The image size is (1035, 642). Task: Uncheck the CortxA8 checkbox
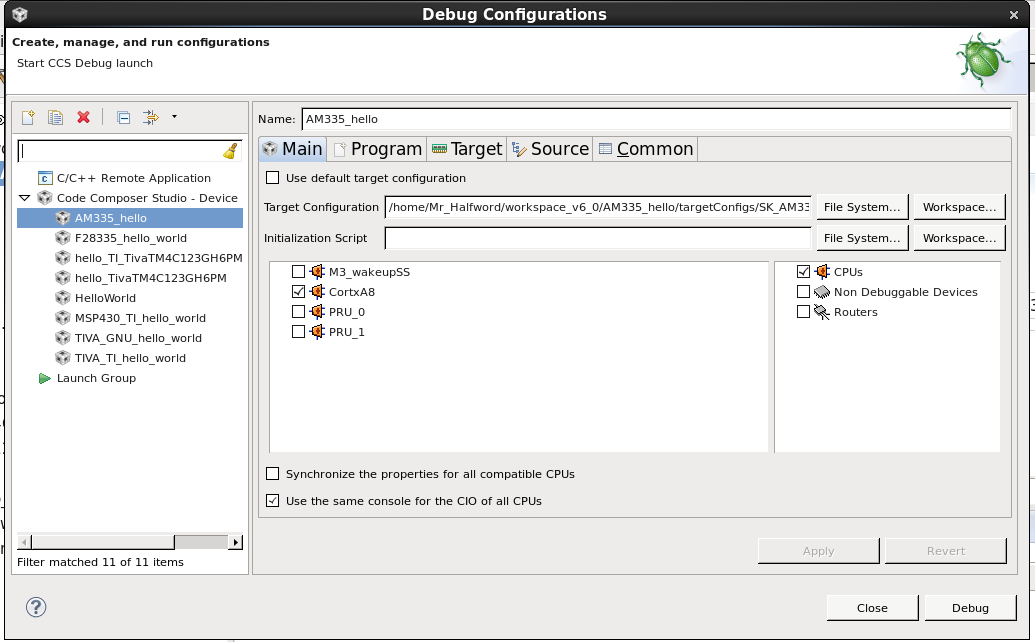point(298,292)
